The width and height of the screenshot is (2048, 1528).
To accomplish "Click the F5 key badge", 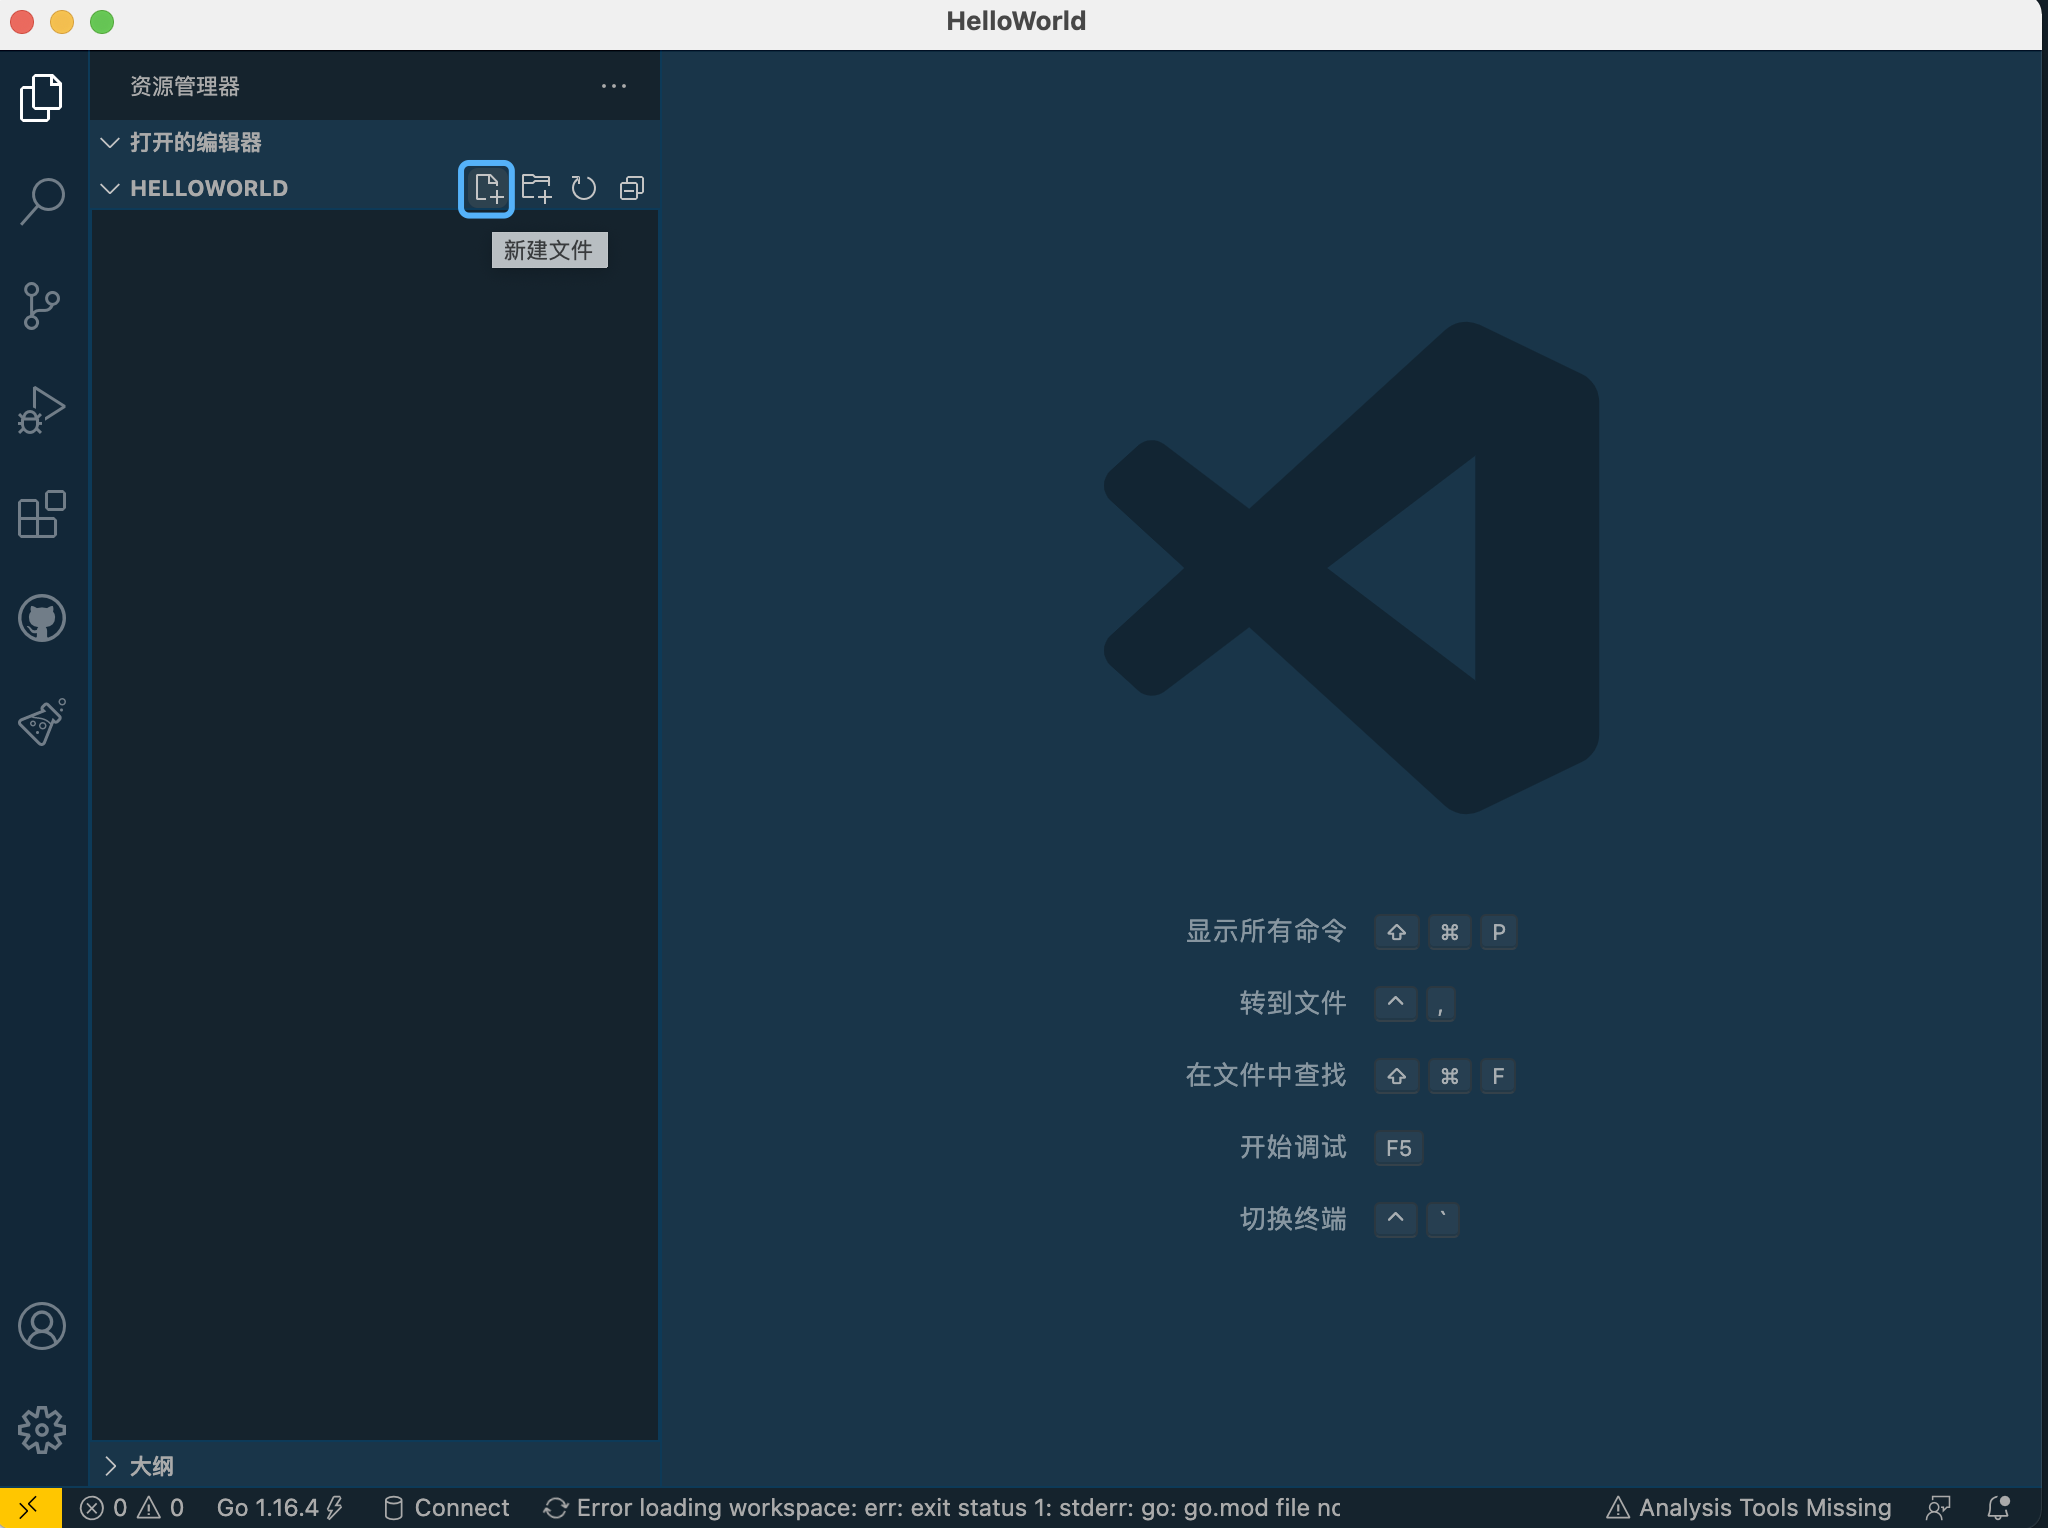I will [x=1399, y=1148].
